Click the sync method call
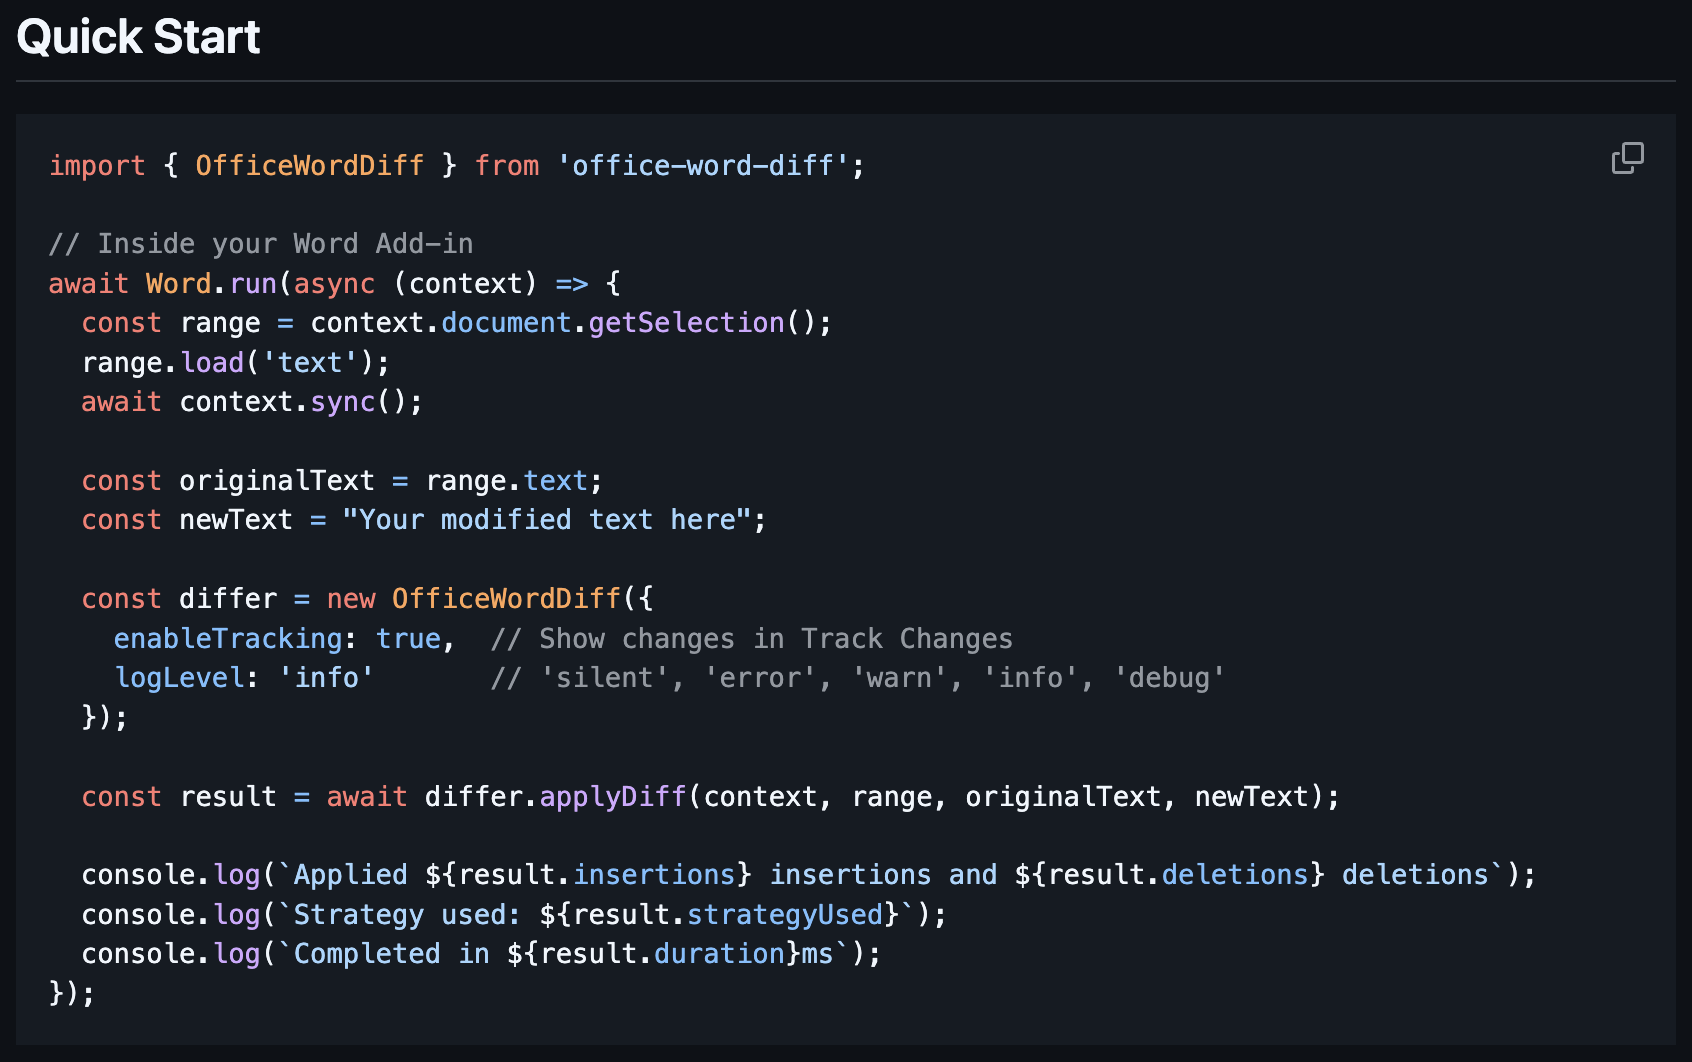 pos(342,402)
